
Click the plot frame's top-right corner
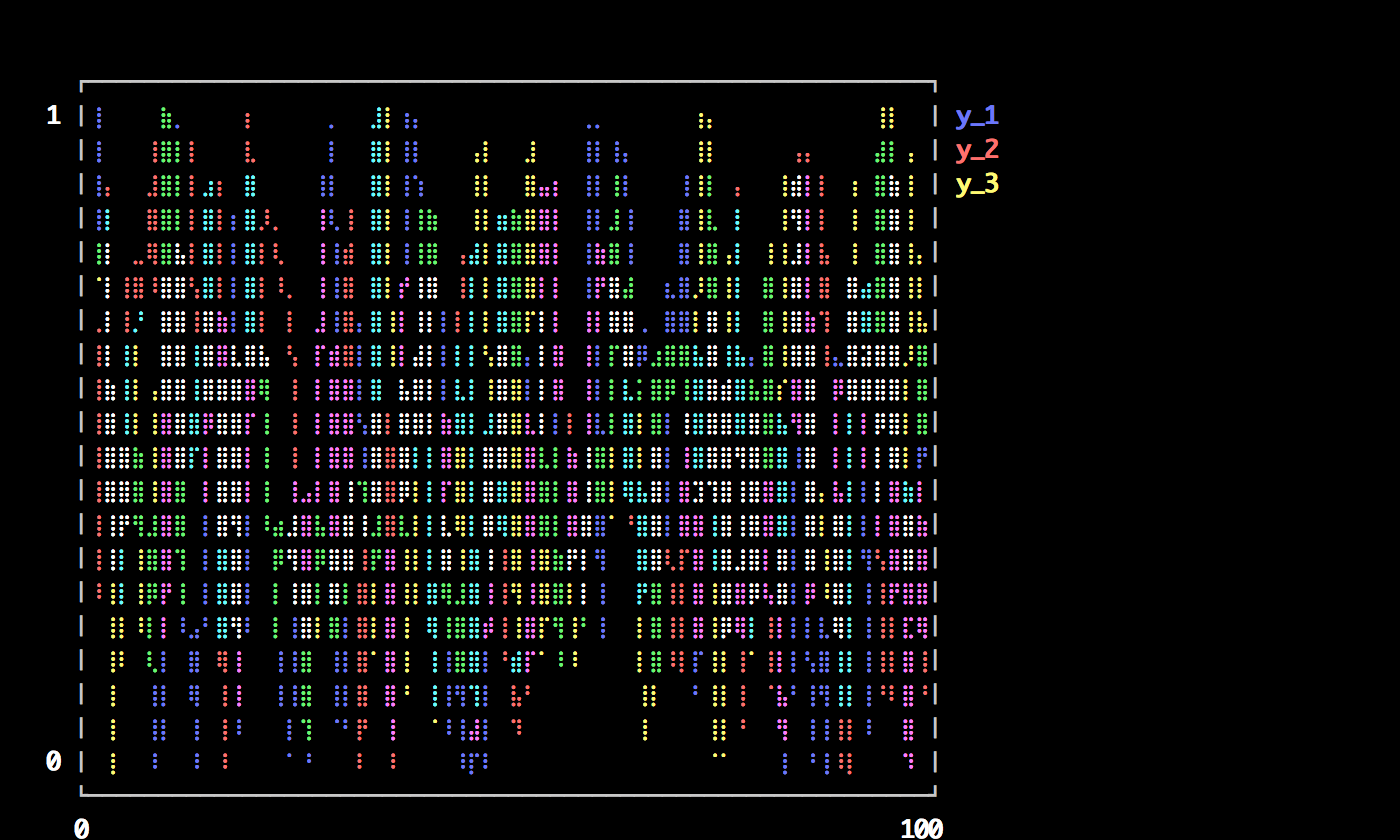(934, 82)
